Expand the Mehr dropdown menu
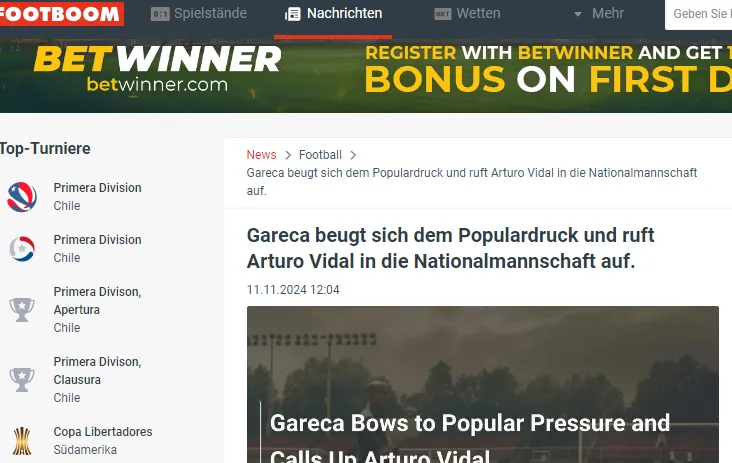 [598, 14]
